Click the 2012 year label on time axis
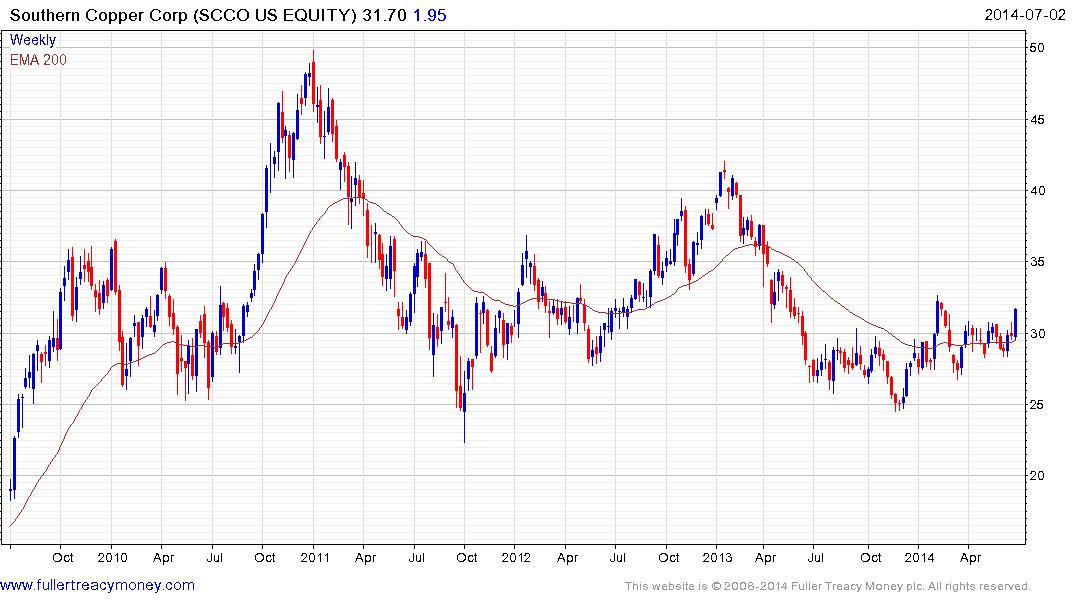 point(516,557)
